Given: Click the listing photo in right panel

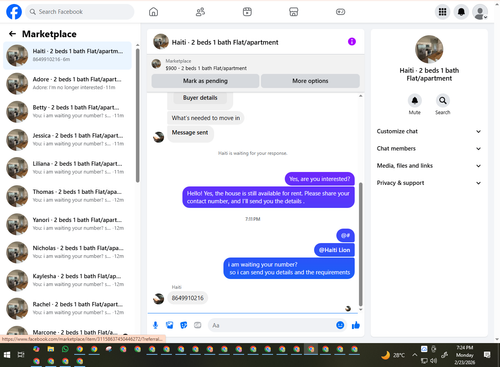Looking at the screenshot, I should (x=429, y=49).
